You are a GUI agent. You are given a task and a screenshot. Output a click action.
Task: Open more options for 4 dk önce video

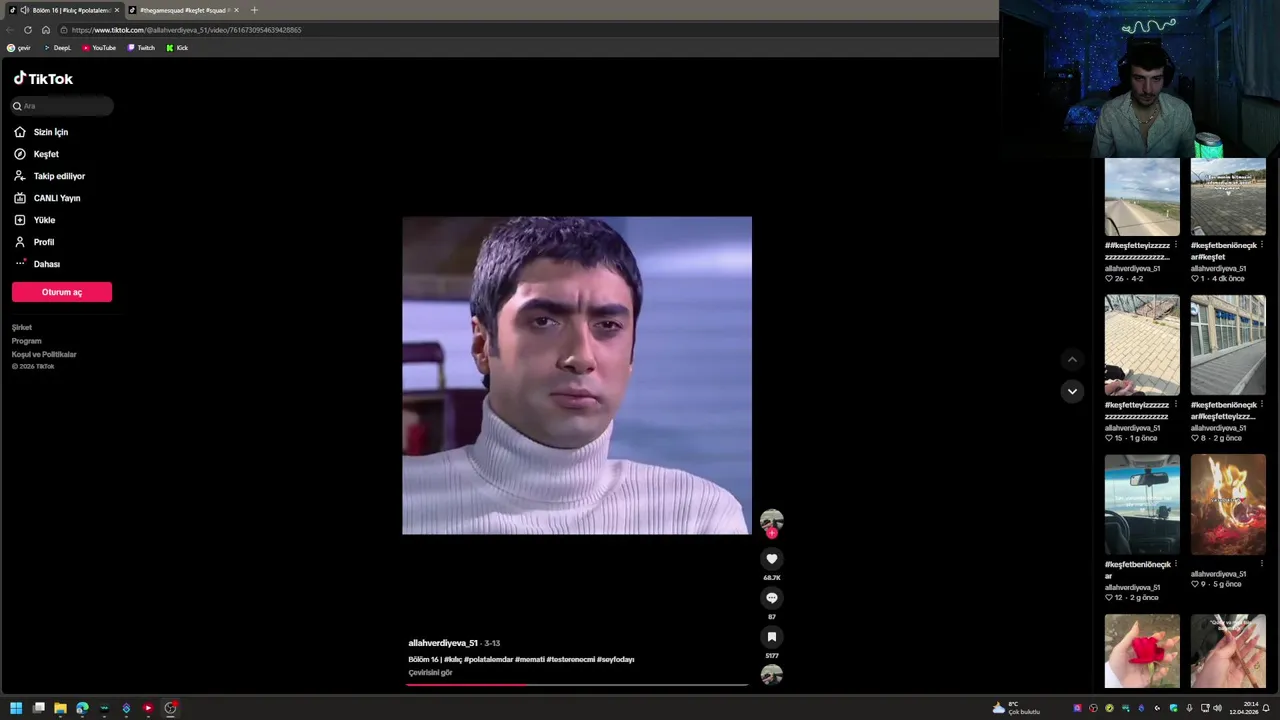[1261, 245]
